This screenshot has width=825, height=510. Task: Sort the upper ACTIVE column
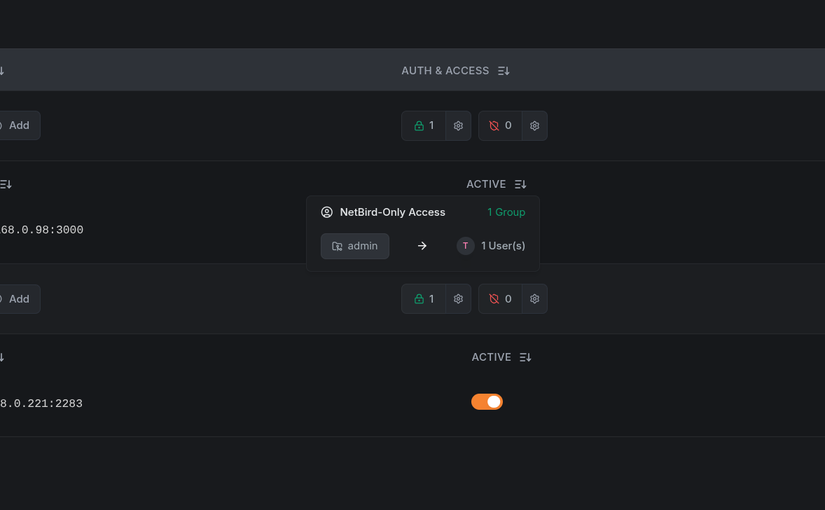pyautogui.click(x=520, y=184)
